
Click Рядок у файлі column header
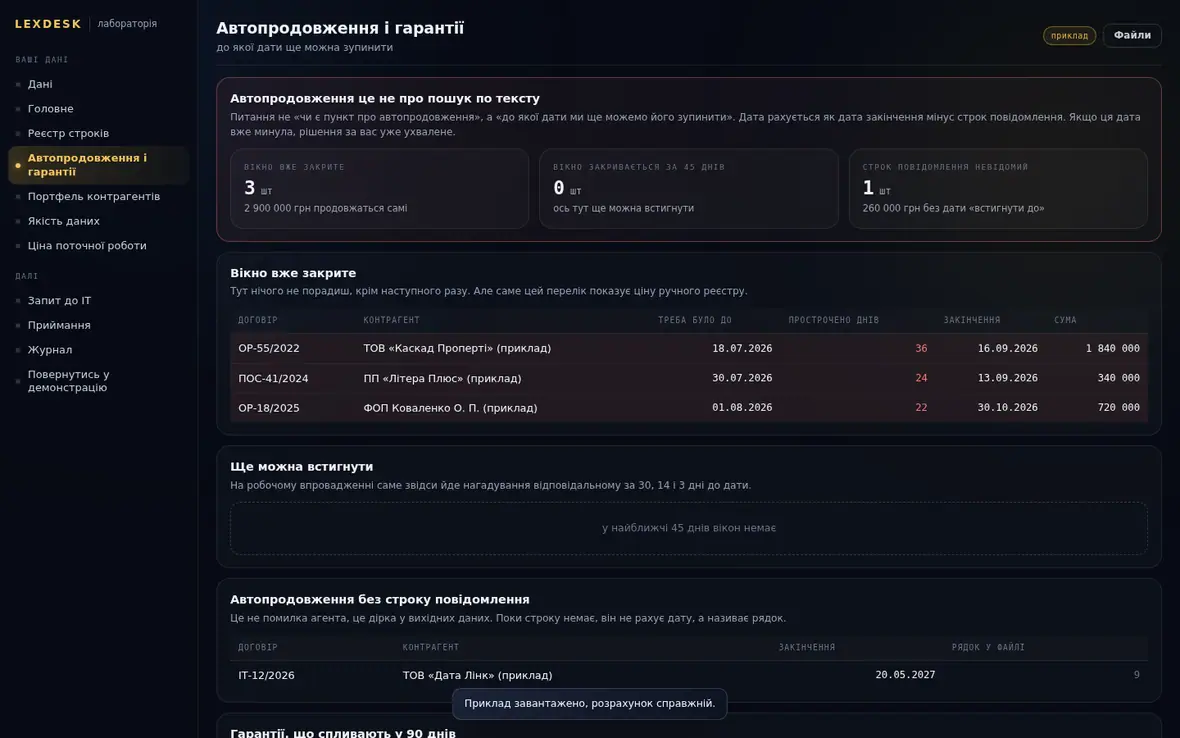click(988, 648)
